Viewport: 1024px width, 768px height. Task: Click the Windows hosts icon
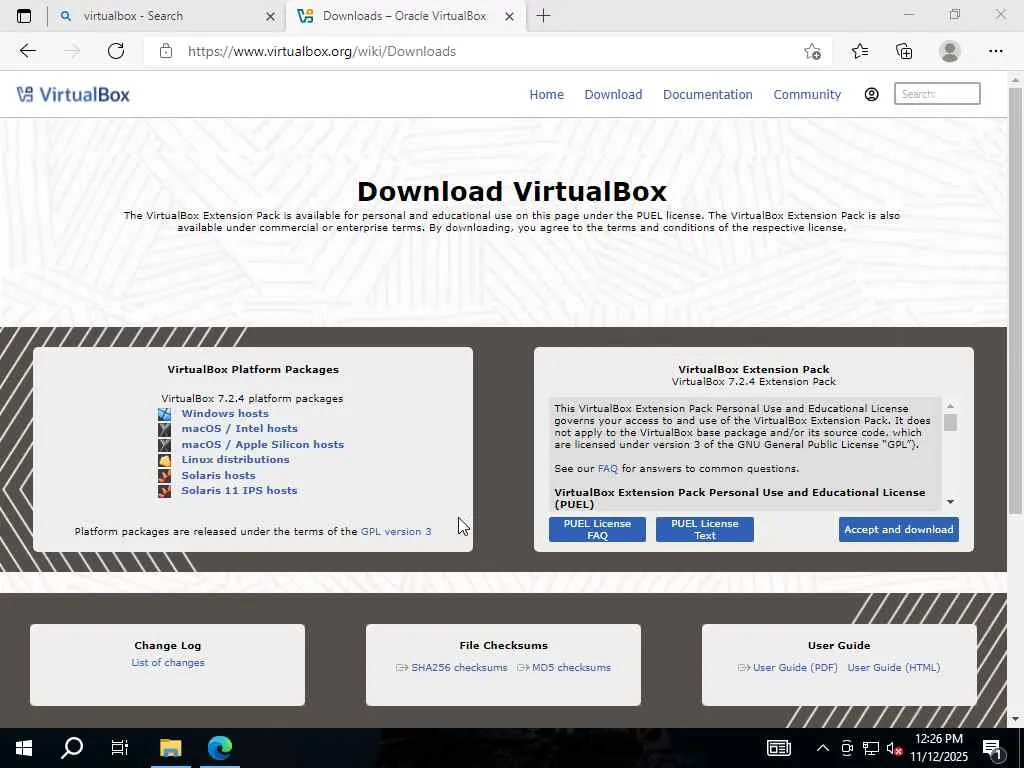[x=165, y=413]
